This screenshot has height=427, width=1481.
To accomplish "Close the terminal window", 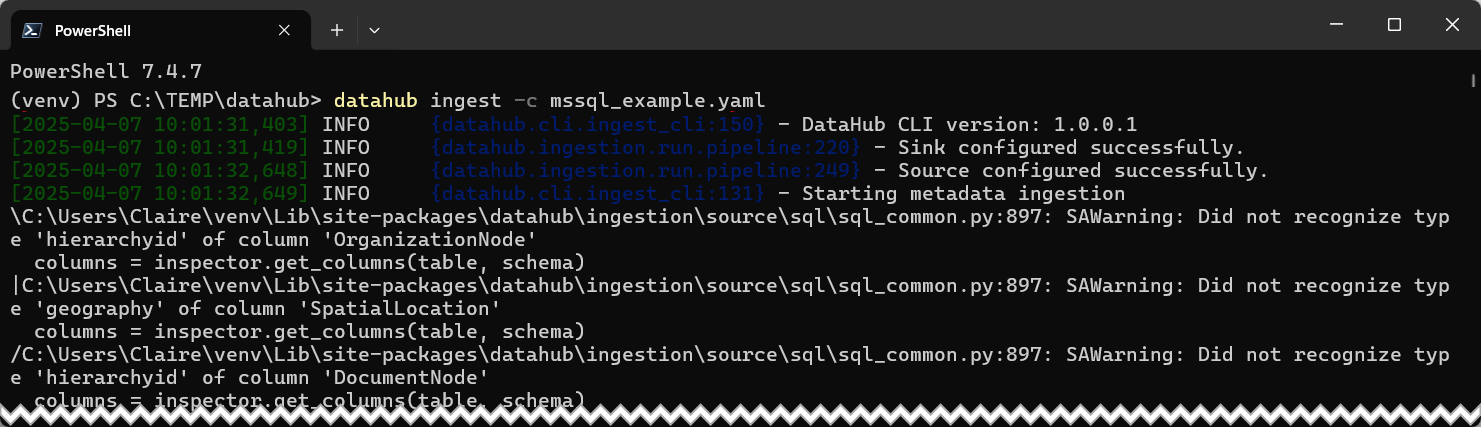I will [x=1449, y=24].
